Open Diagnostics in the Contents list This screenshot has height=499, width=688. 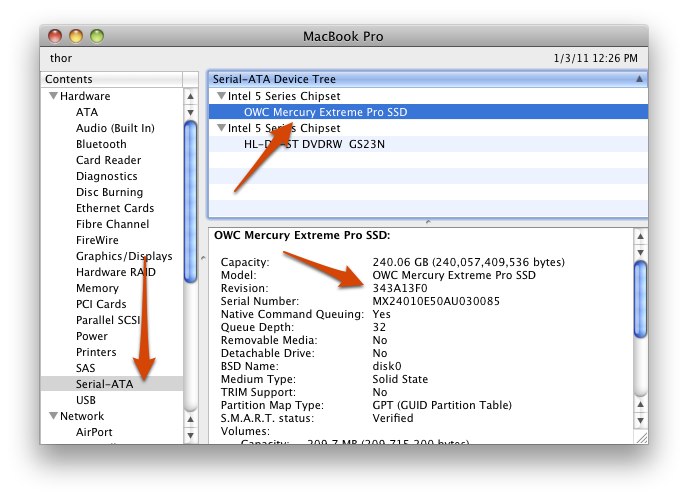[107, 176]
